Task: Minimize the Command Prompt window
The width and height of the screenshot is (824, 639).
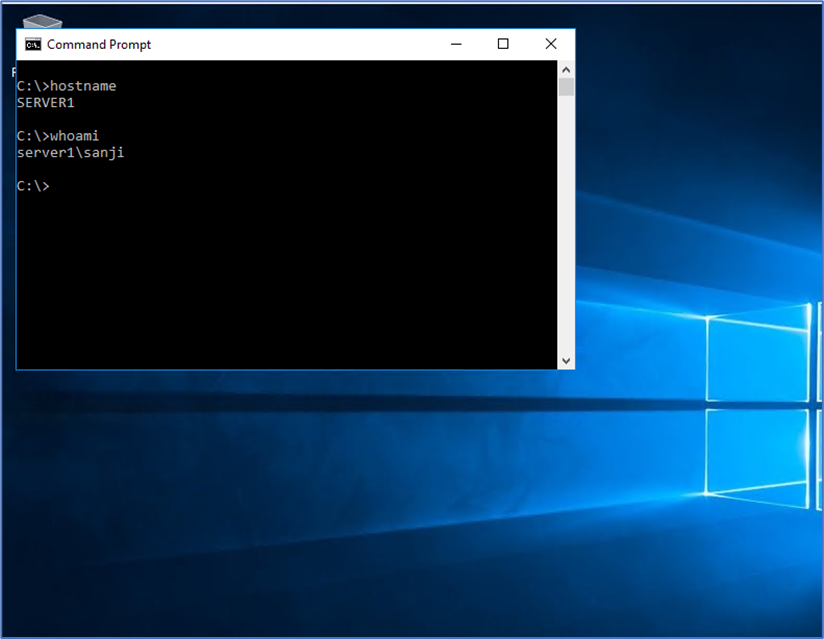Action: point(456,44)
